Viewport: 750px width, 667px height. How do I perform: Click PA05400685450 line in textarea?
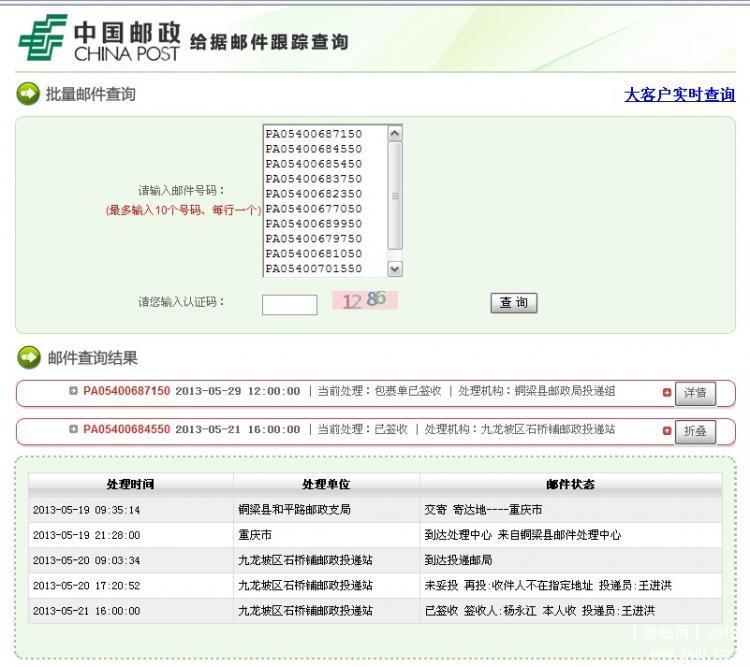(x=314, y=164)
